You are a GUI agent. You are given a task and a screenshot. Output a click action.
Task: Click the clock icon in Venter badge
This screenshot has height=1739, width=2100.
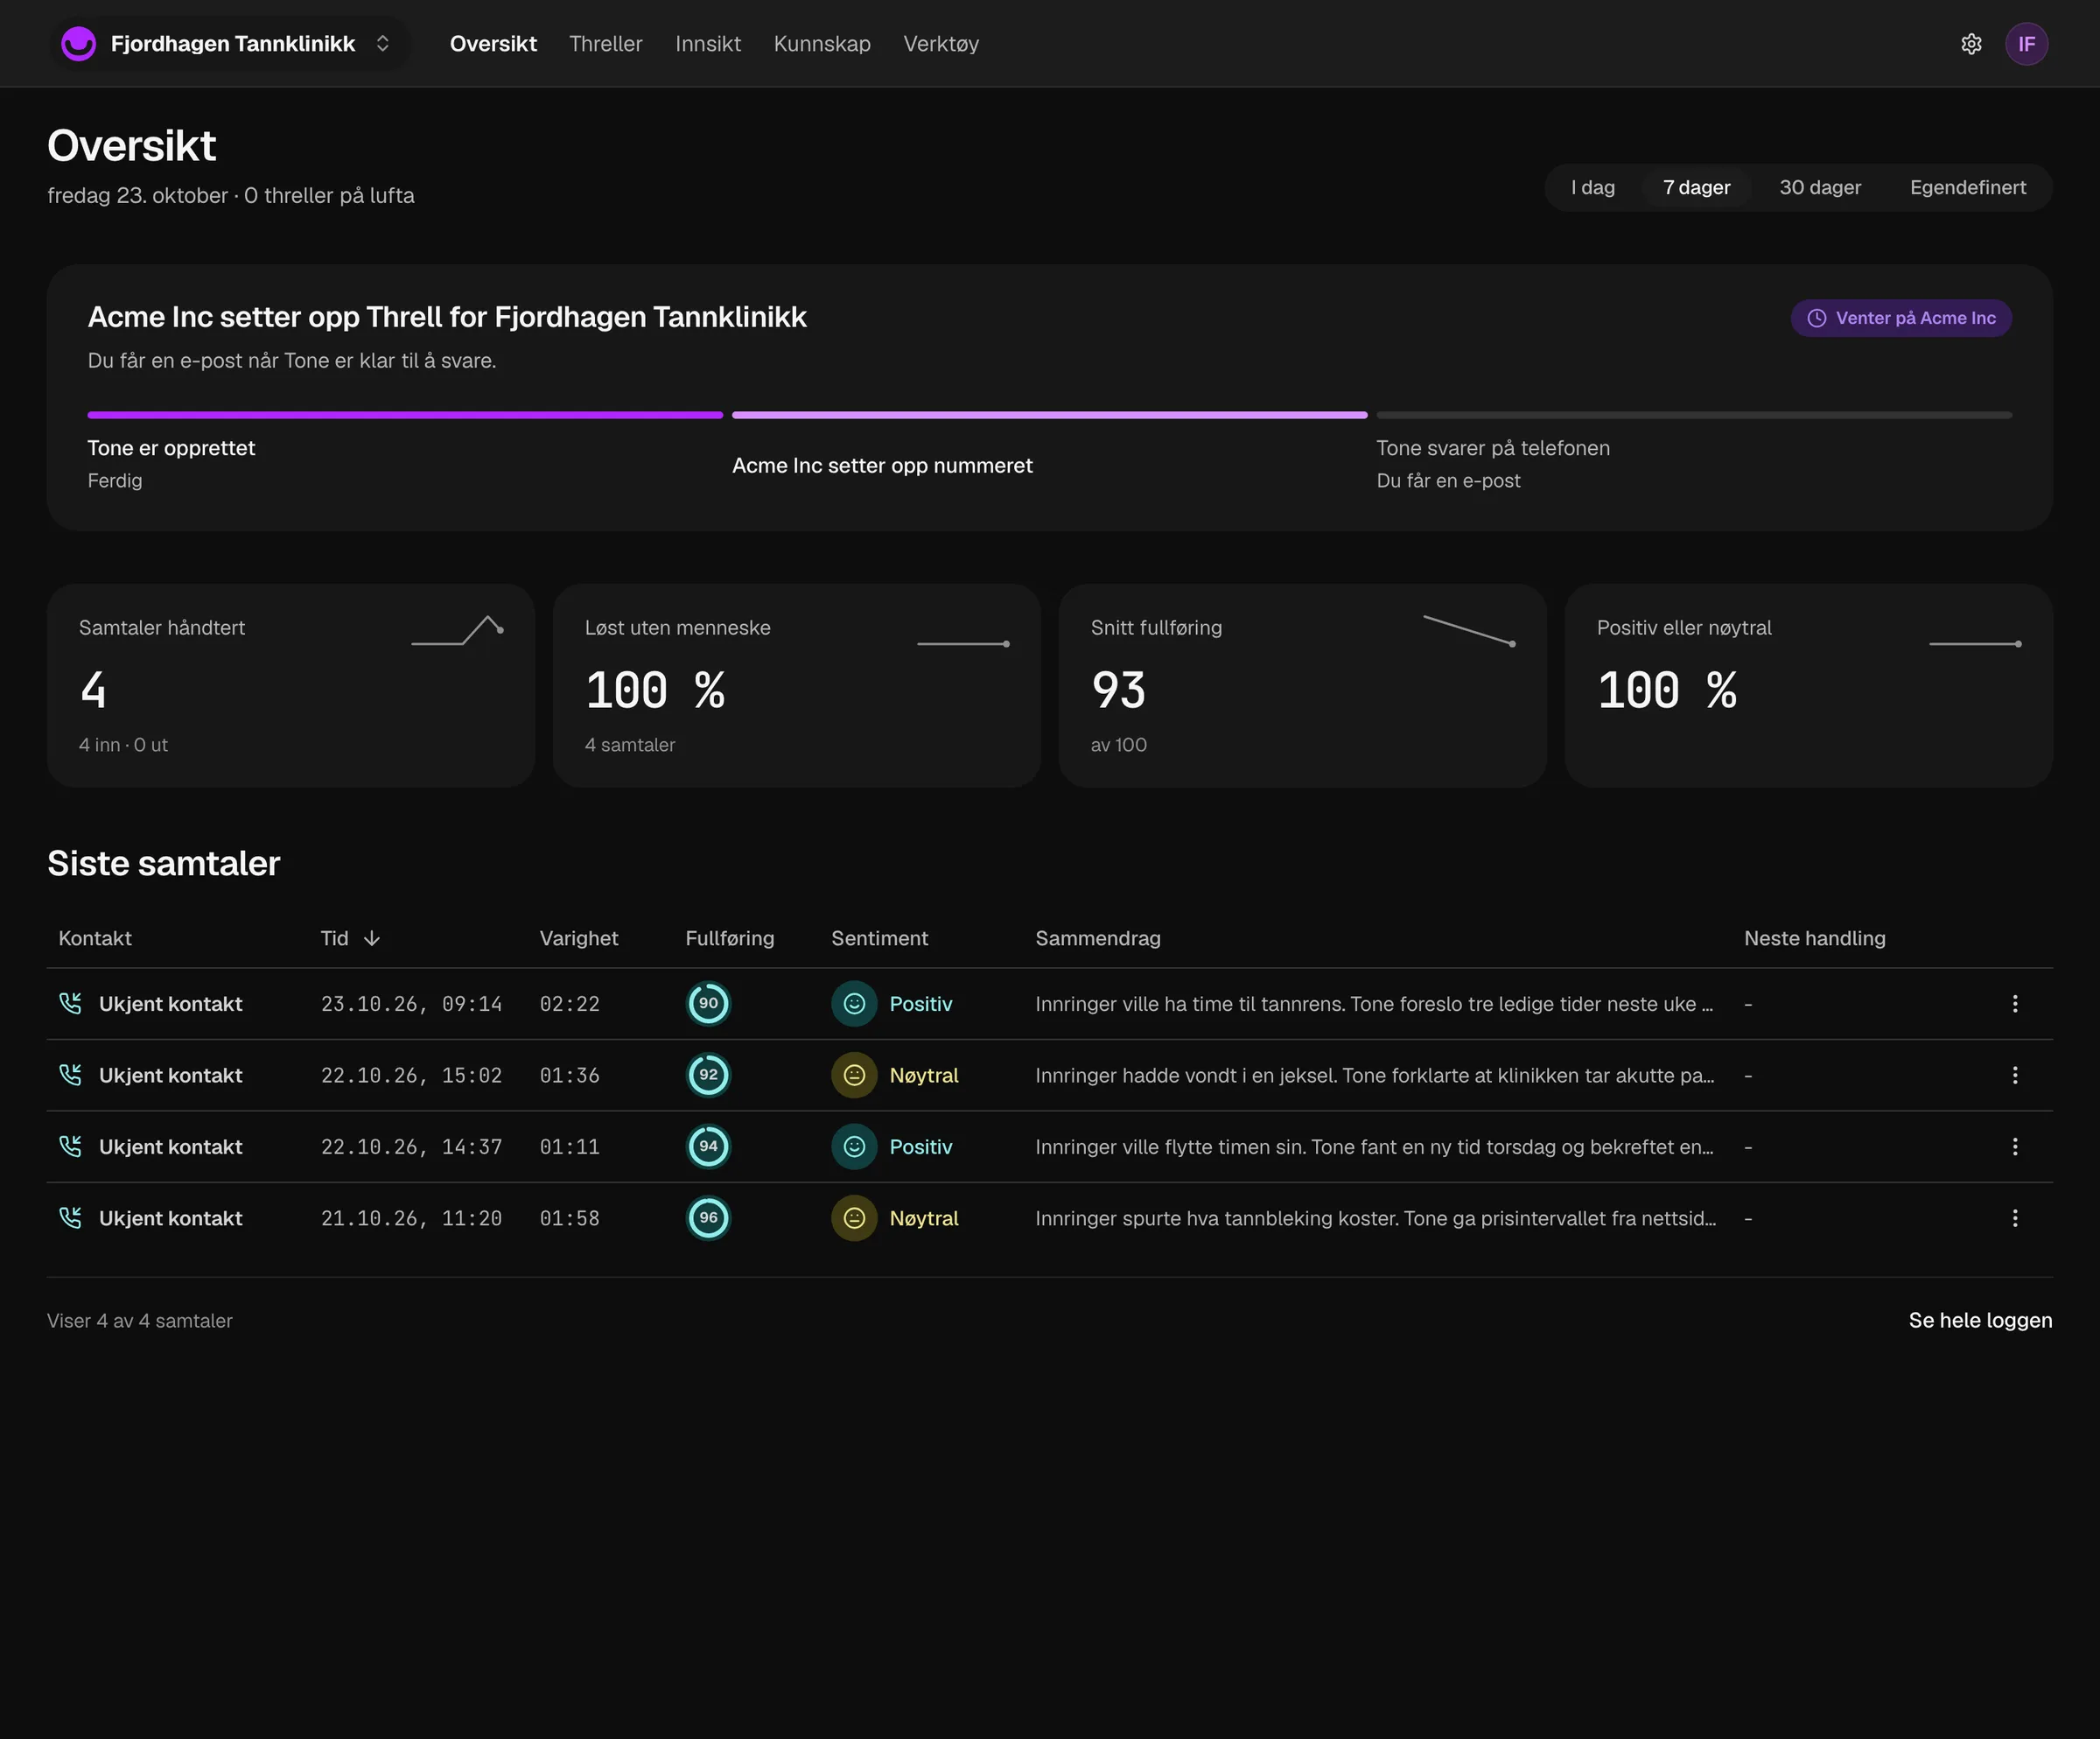1817,318
